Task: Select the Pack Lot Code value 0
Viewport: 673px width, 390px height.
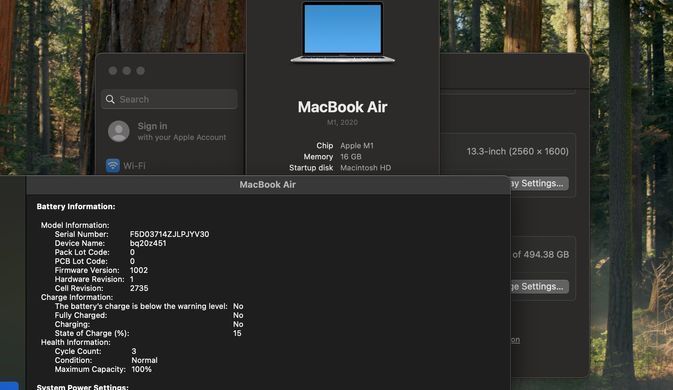Action: [x=132, y=252]
